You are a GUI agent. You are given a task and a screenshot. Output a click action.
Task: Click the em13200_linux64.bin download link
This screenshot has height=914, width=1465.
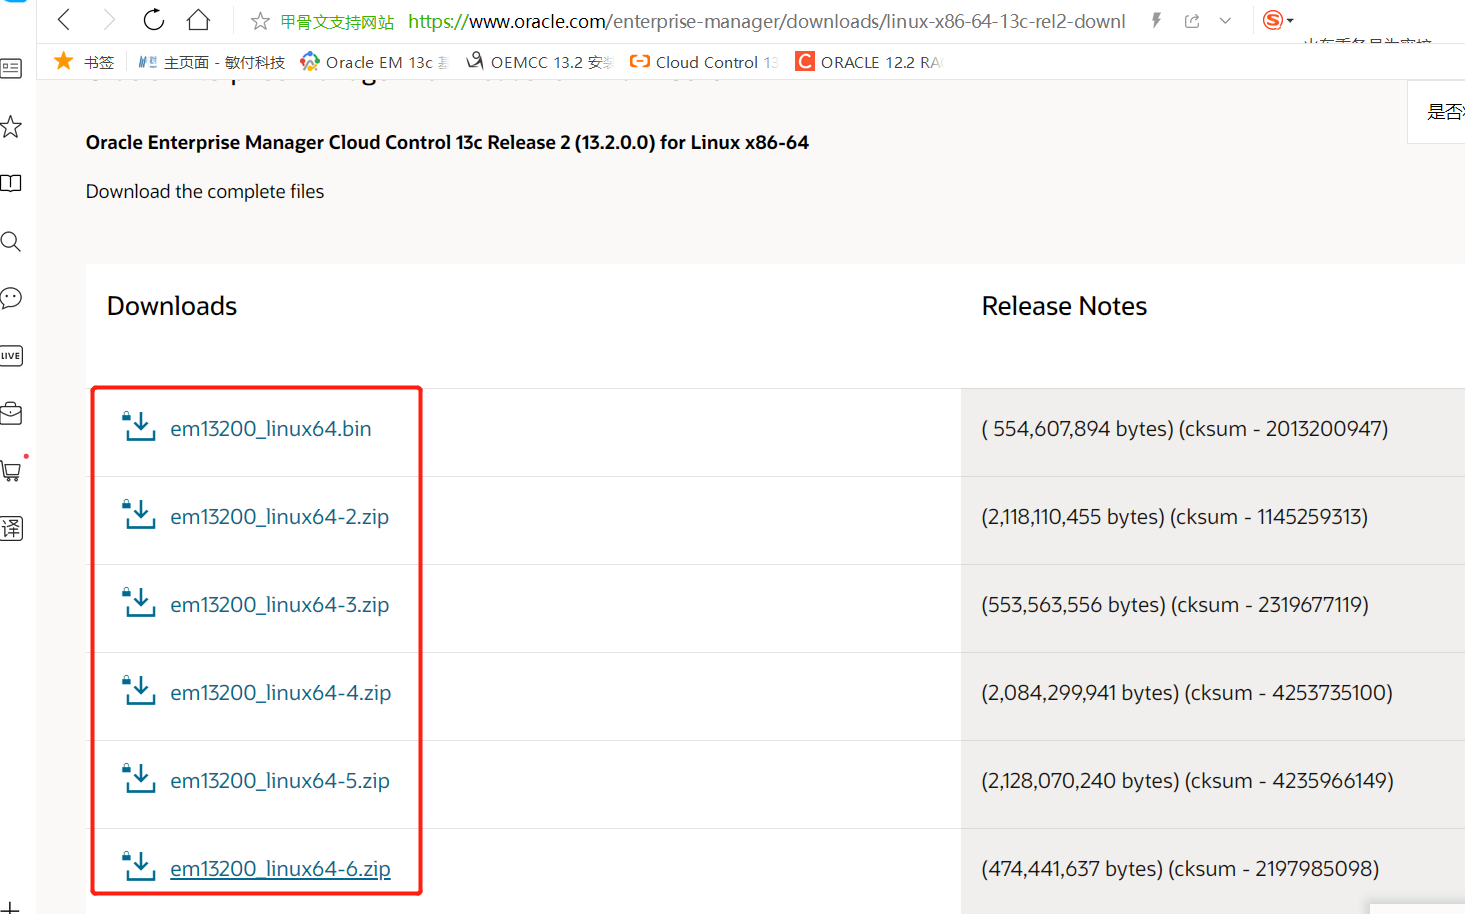point(270,428)
